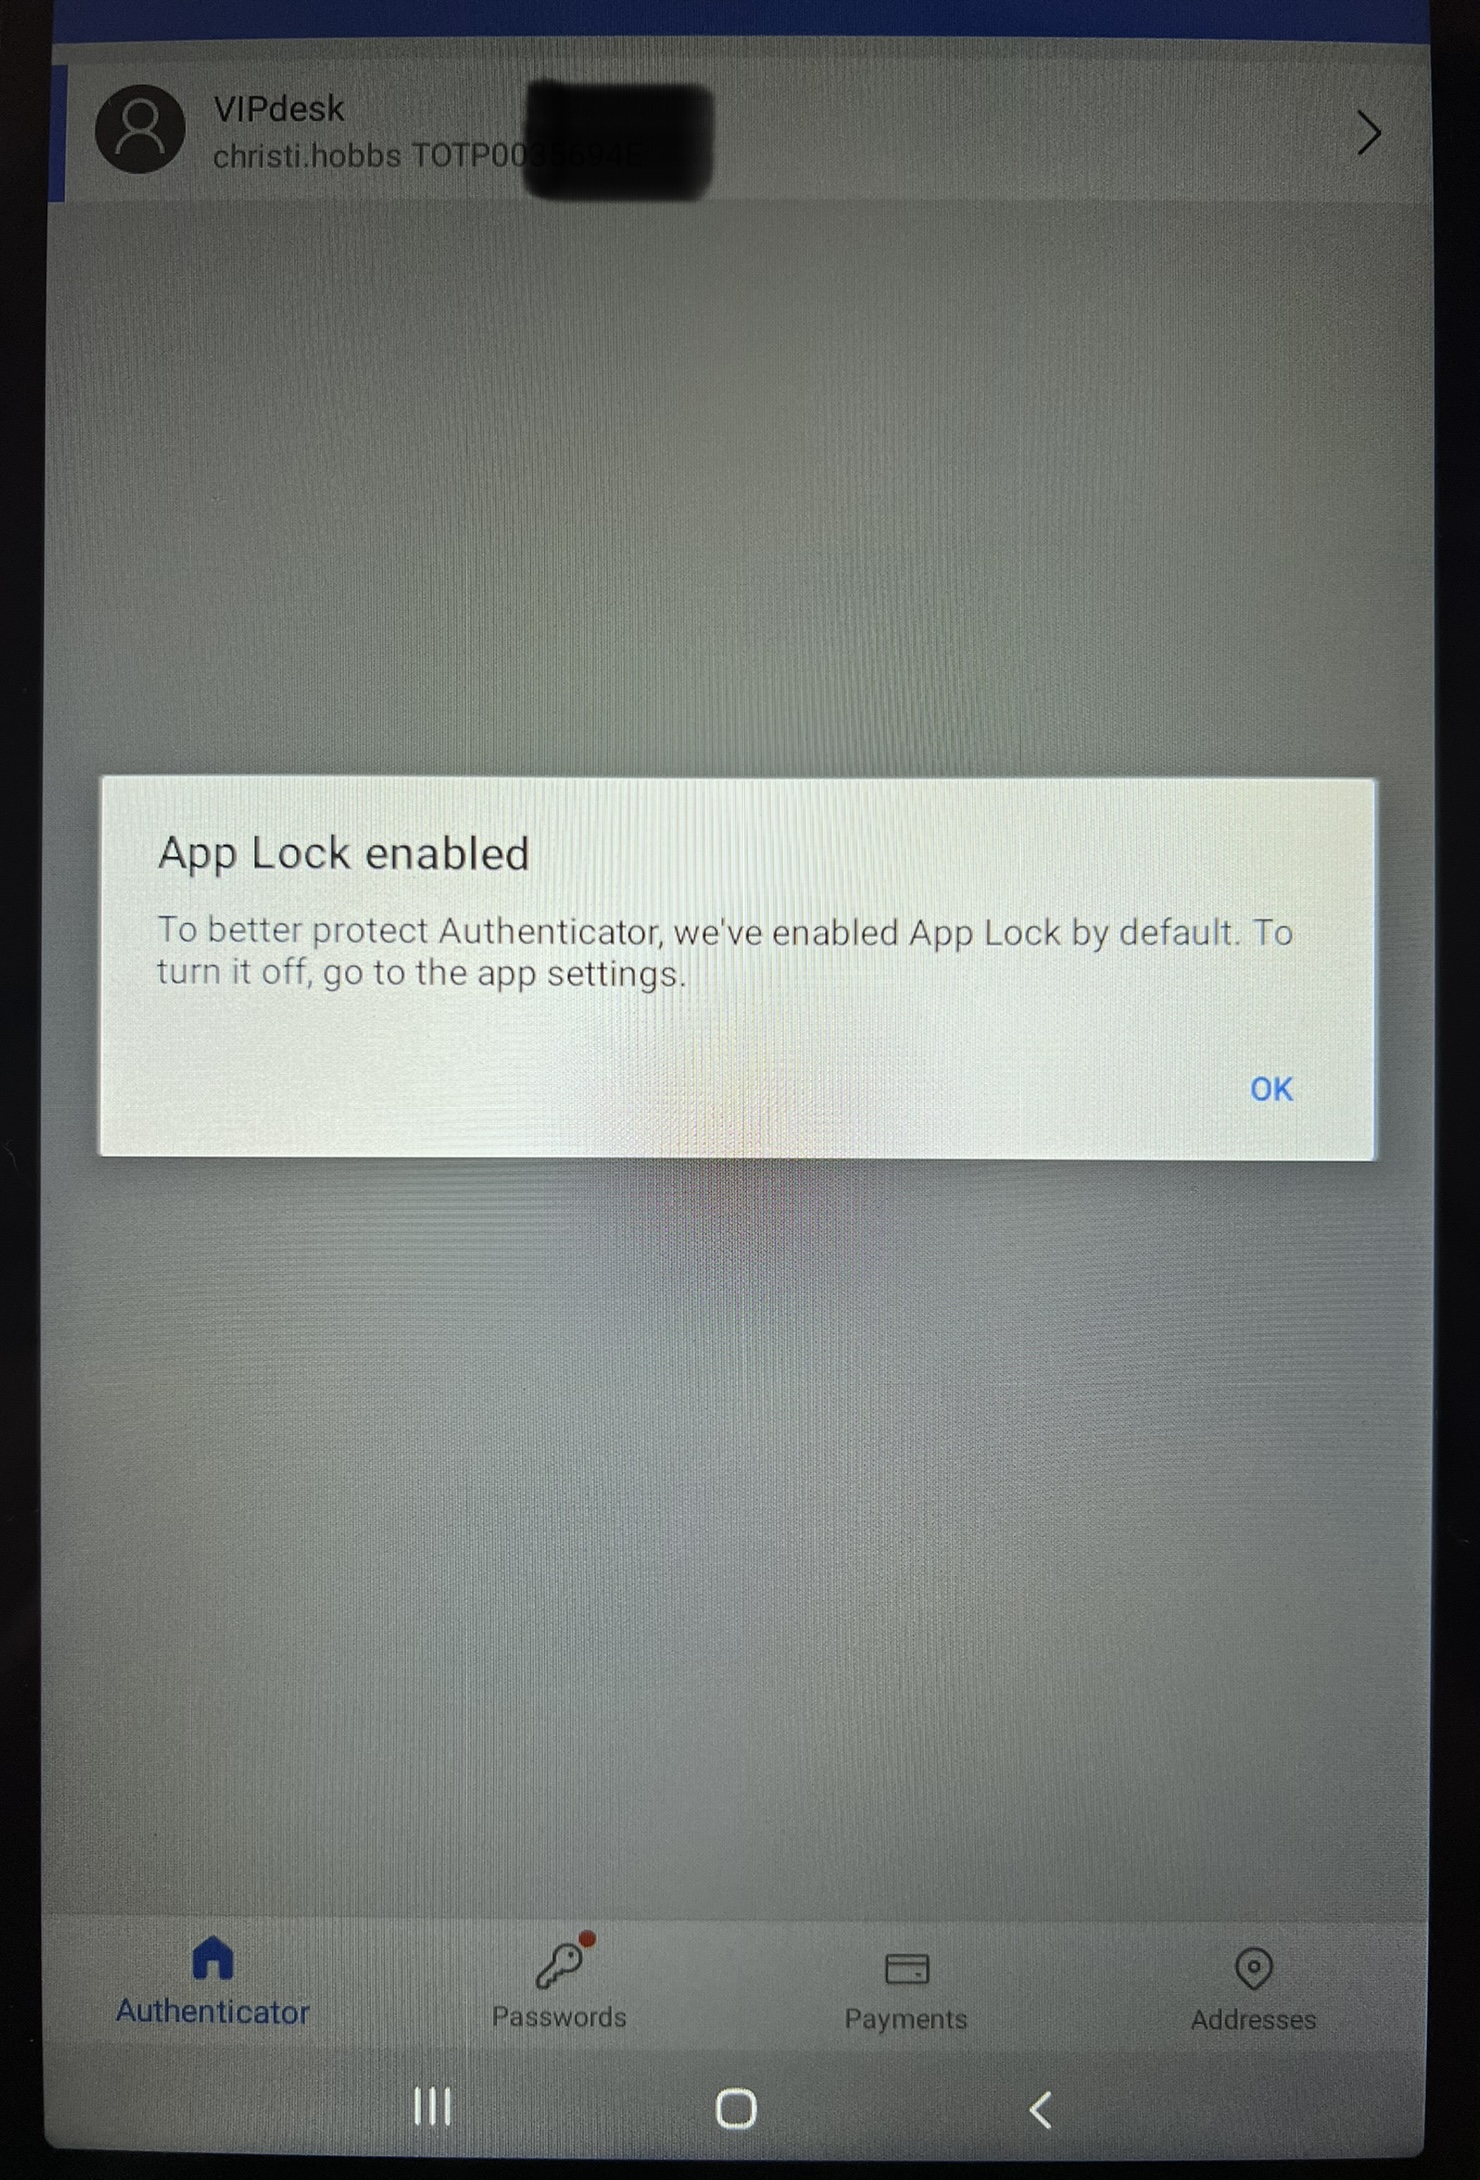
Task: Open the Addresses location pin icon
Action: (x=1253, y=1968)
